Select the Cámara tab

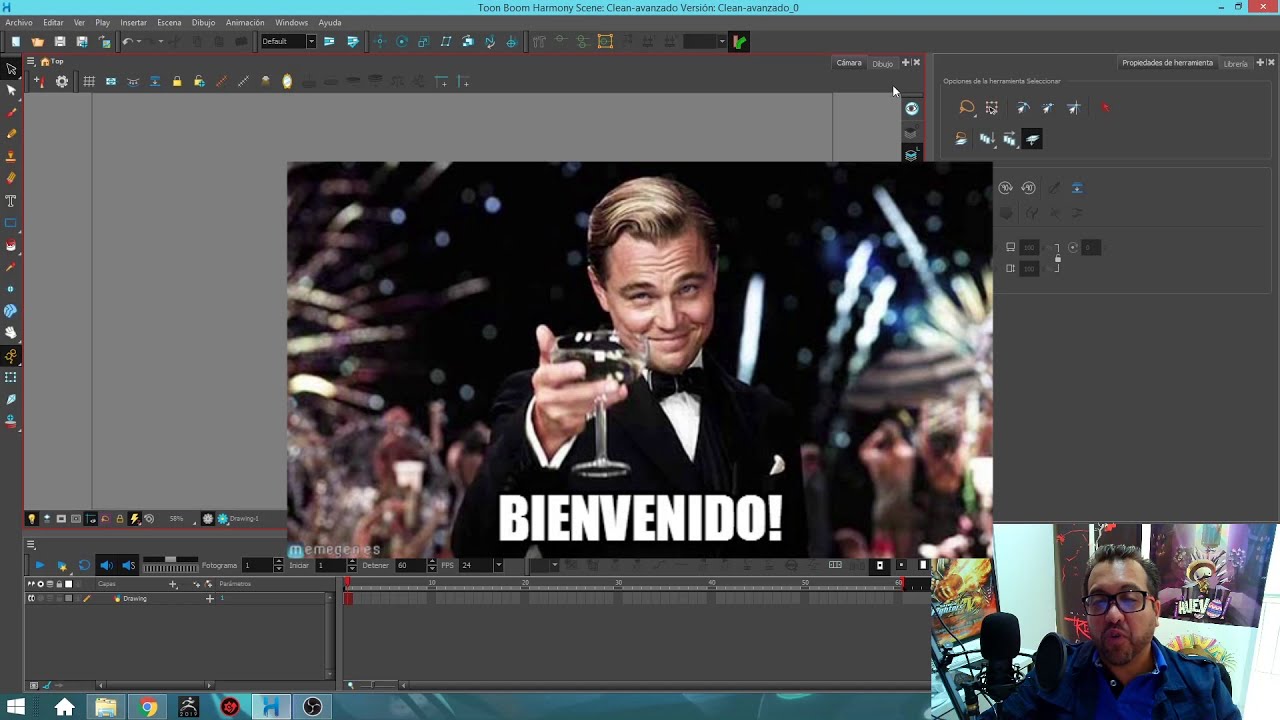(849, 63)
